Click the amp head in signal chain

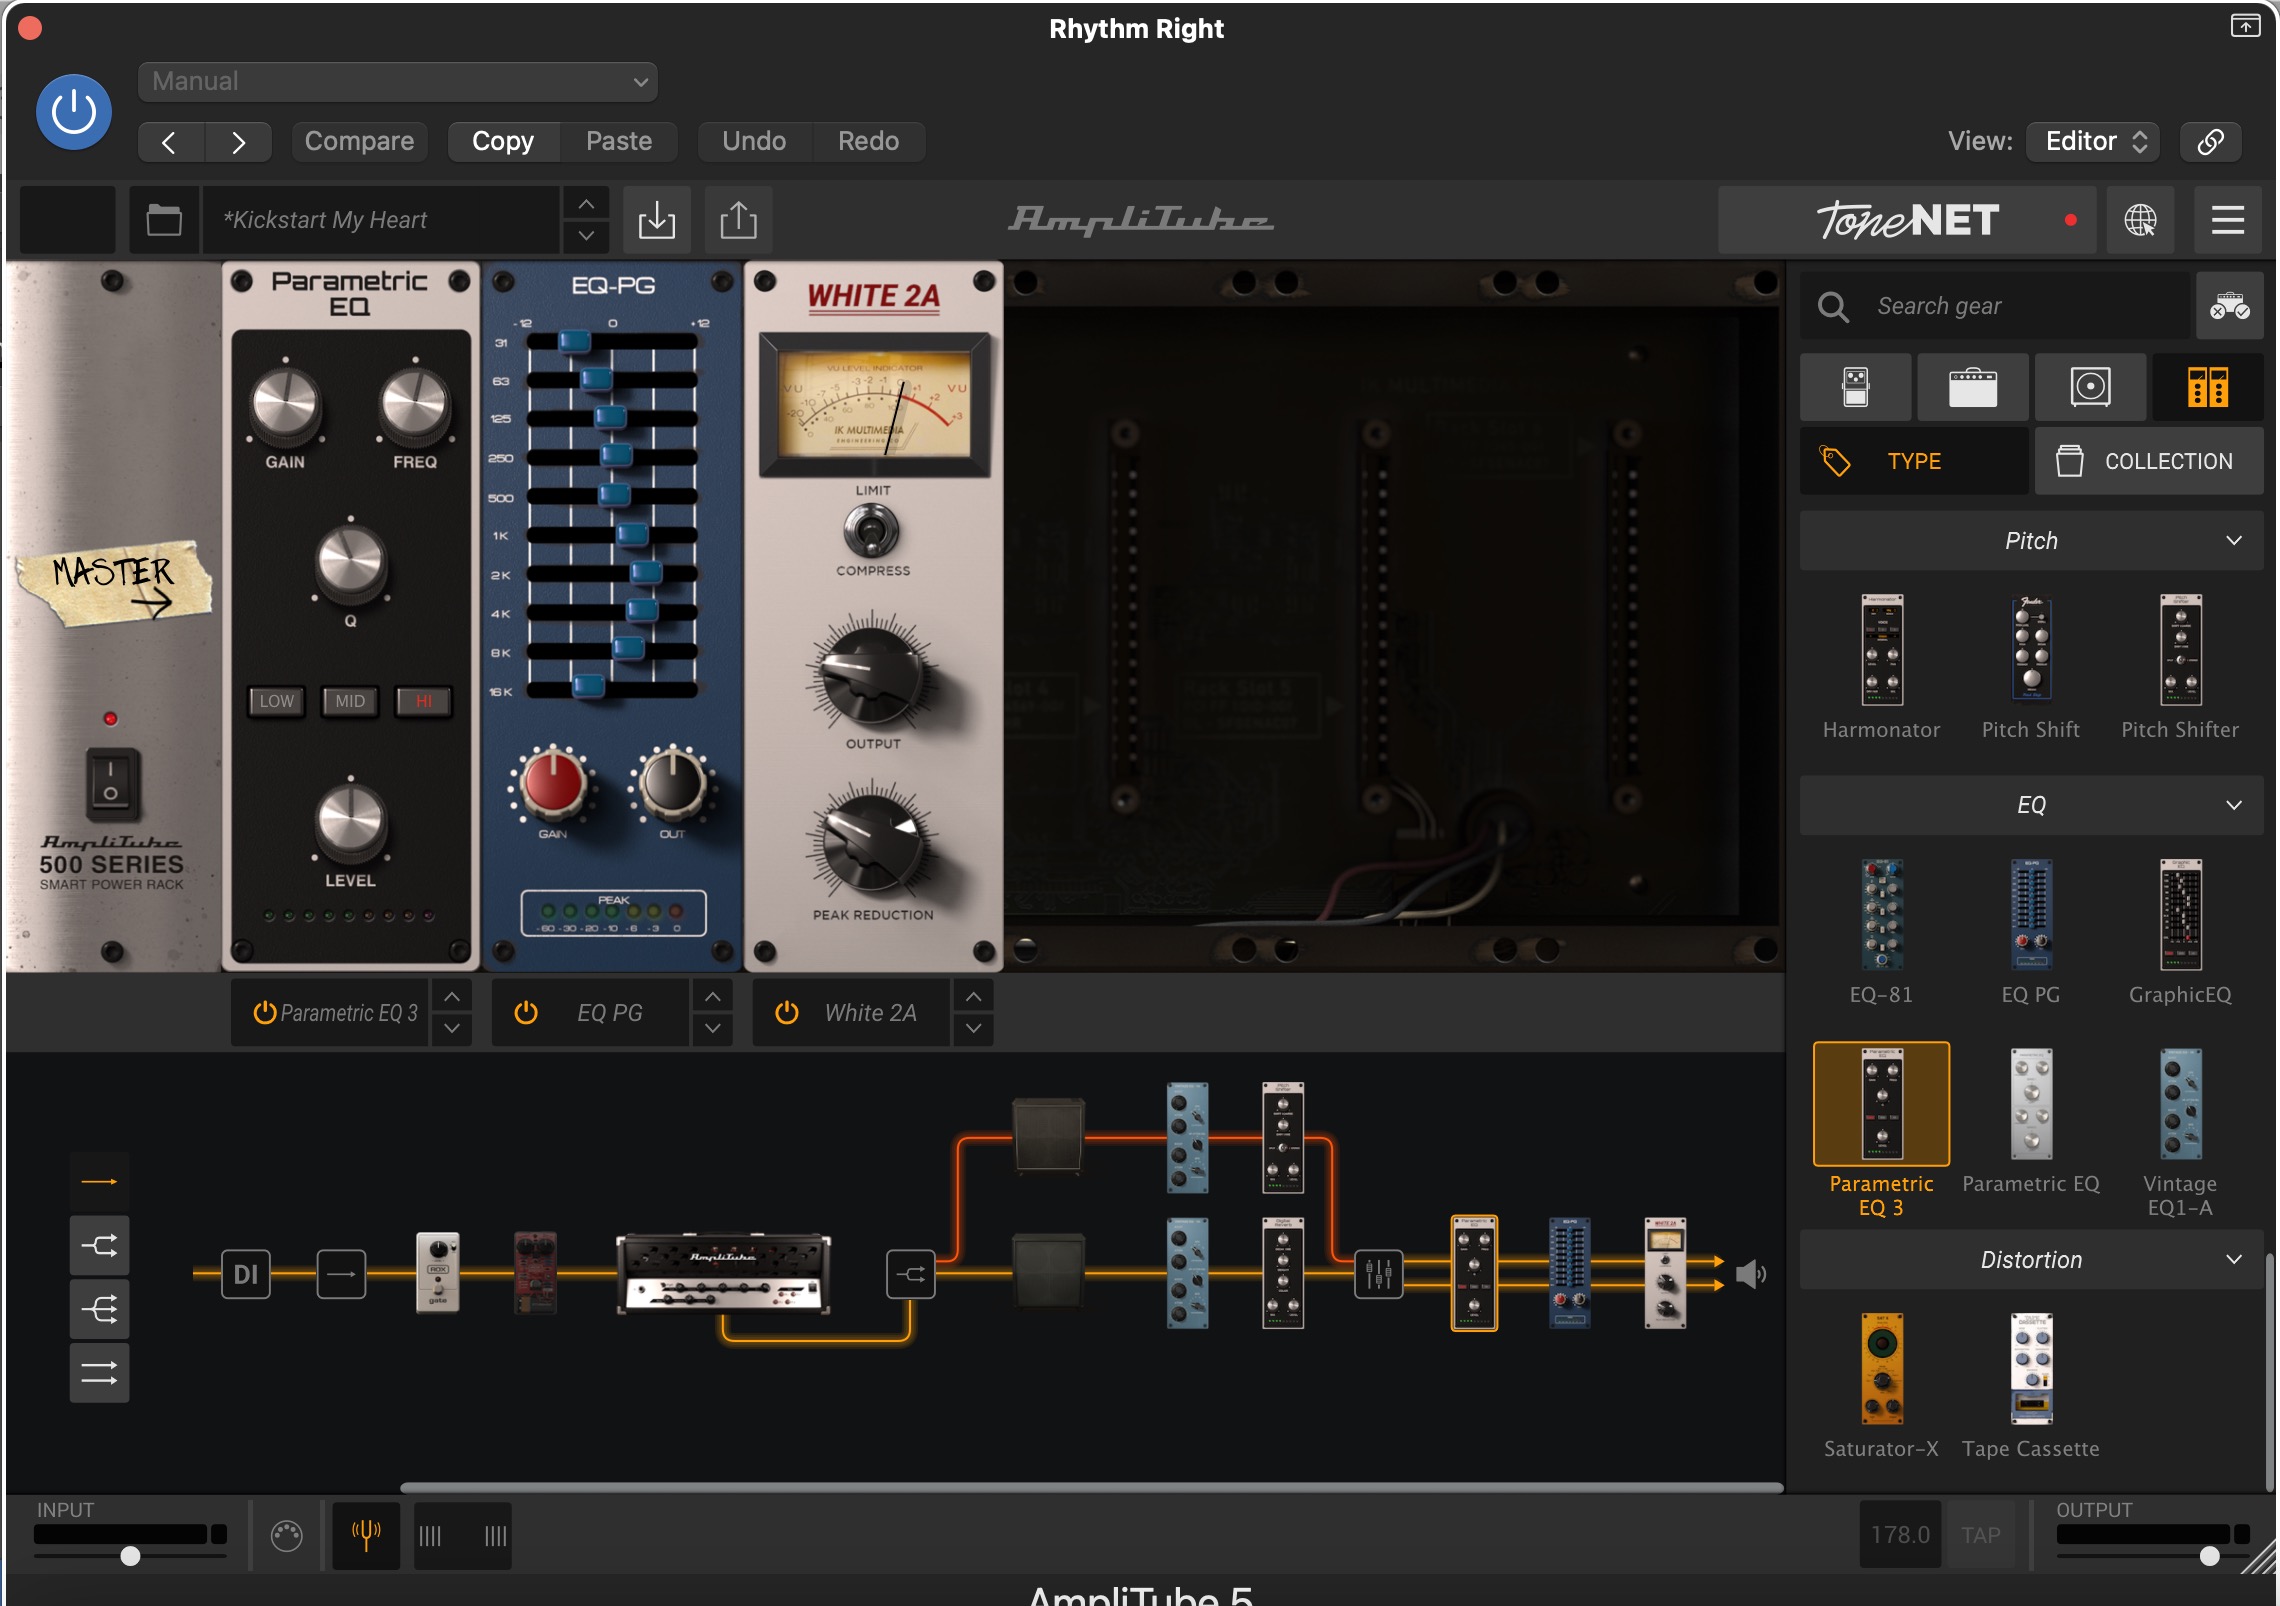pyautogui.click(x=723, y=1273)
